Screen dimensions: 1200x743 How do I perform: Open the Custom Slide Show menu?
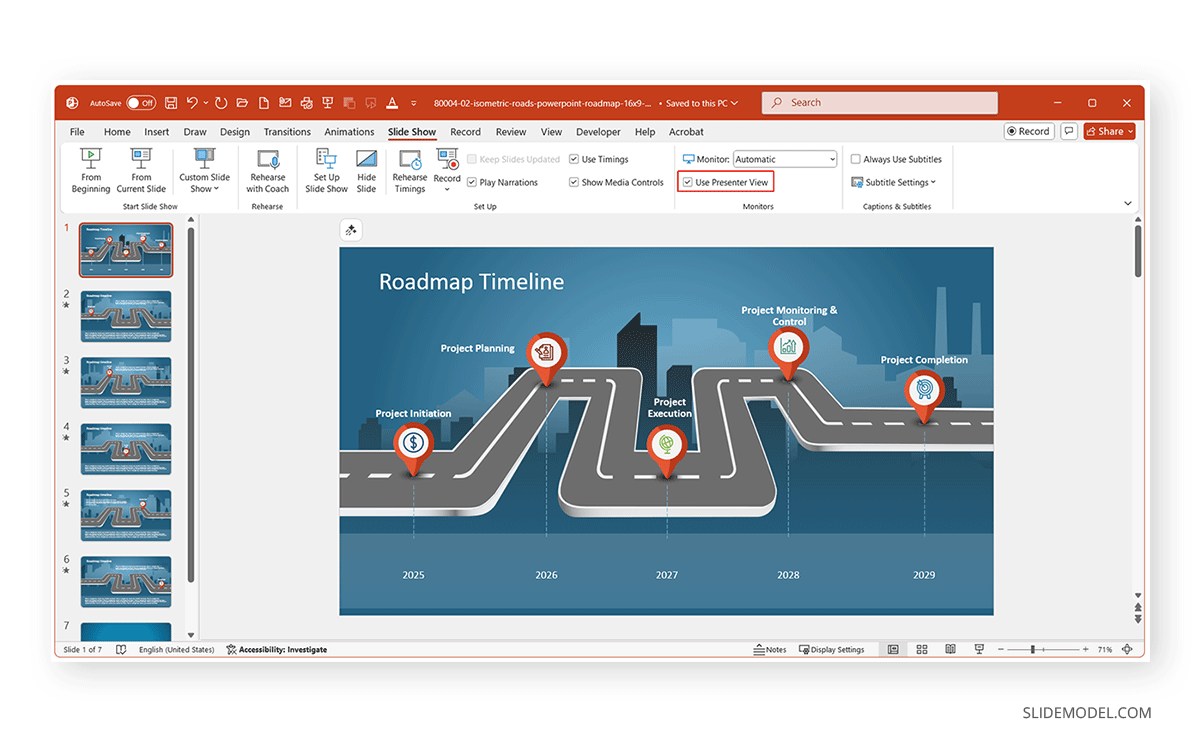pyautogui.click(x=204, y=170)
